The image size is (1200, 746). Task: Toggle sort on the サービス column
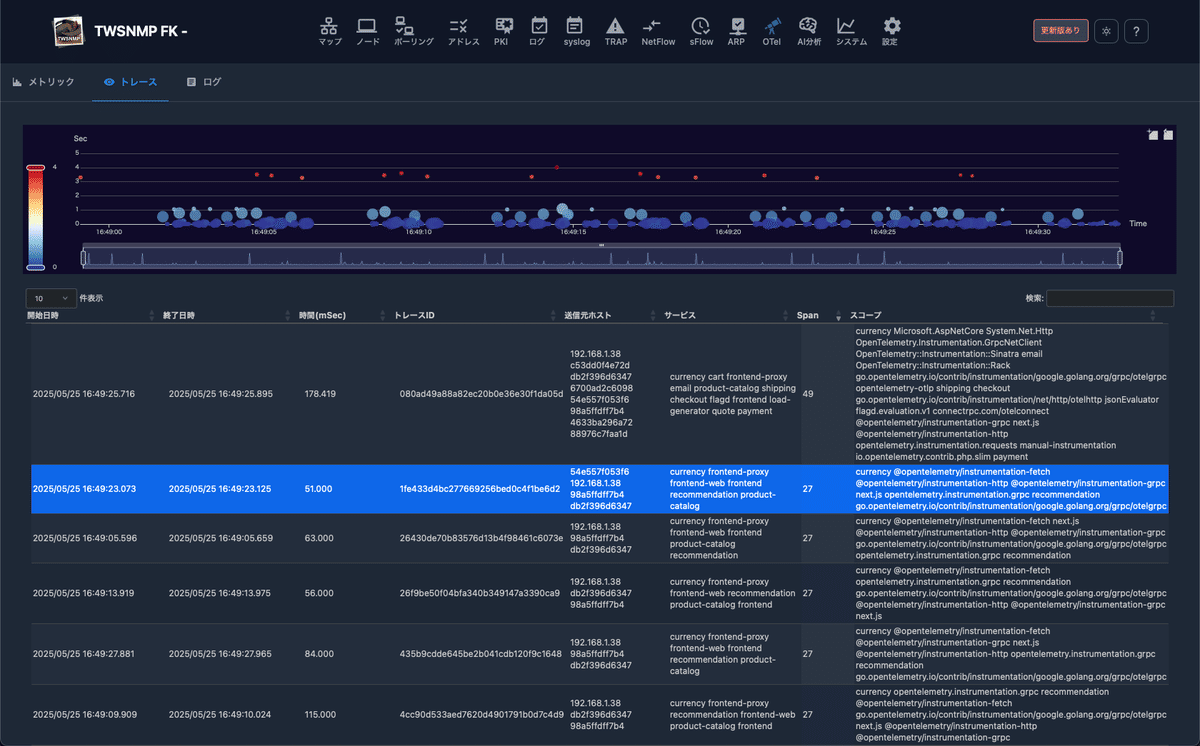tap(680, 315)
